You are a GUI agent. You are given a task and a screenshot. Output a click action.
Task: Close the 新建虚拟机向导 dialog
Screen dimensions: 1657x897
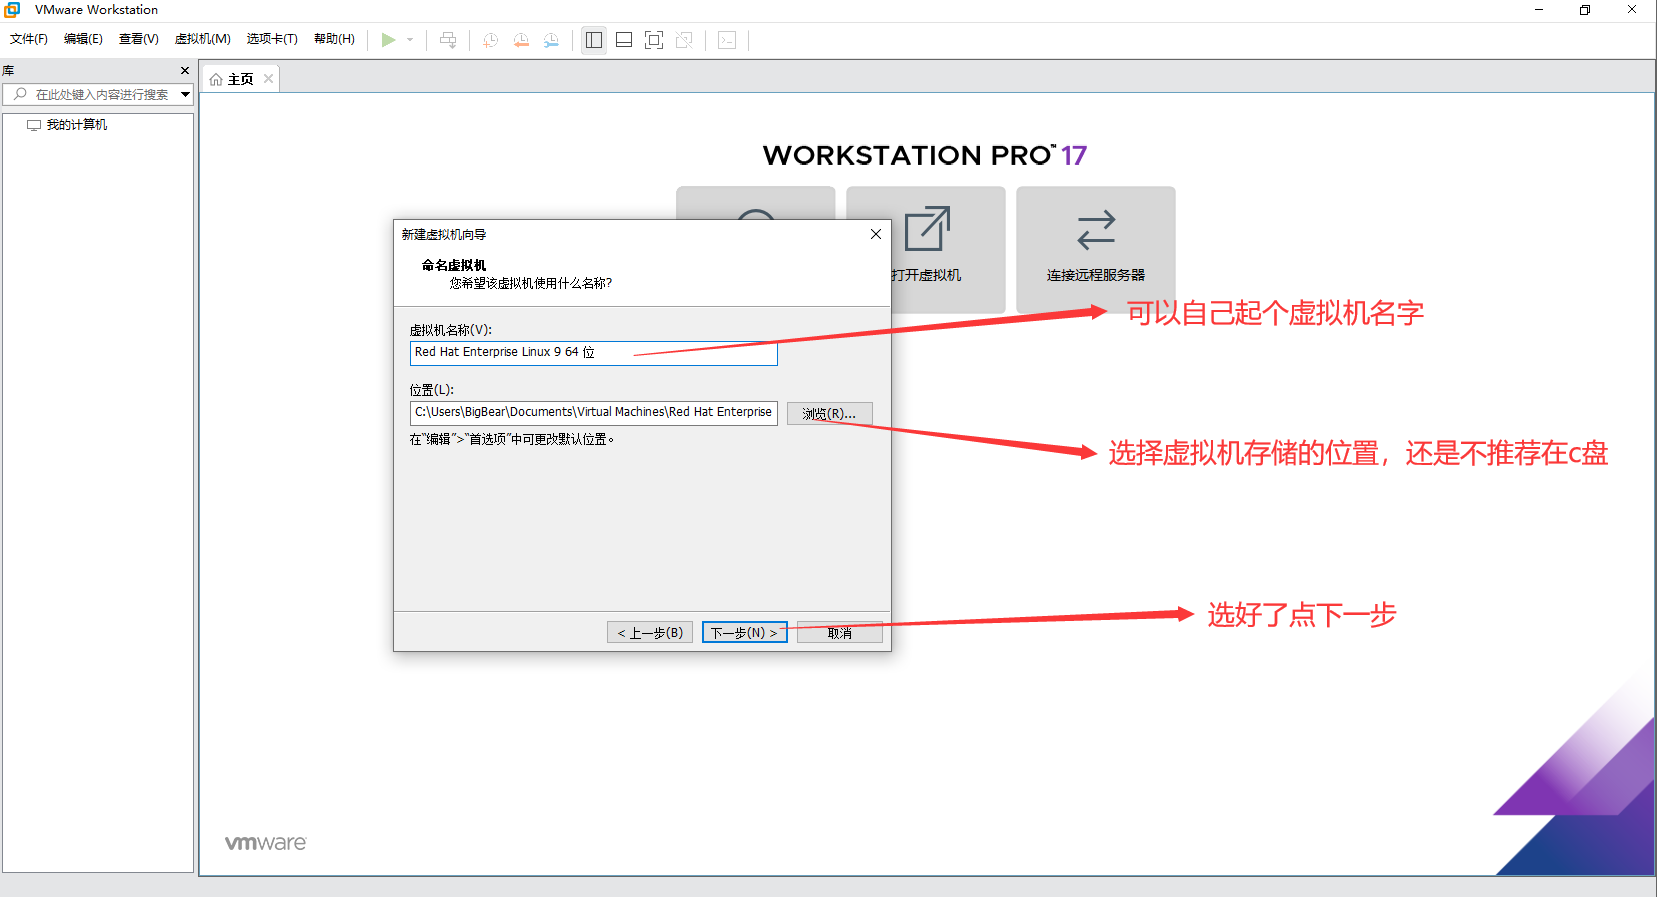[876, 234]
